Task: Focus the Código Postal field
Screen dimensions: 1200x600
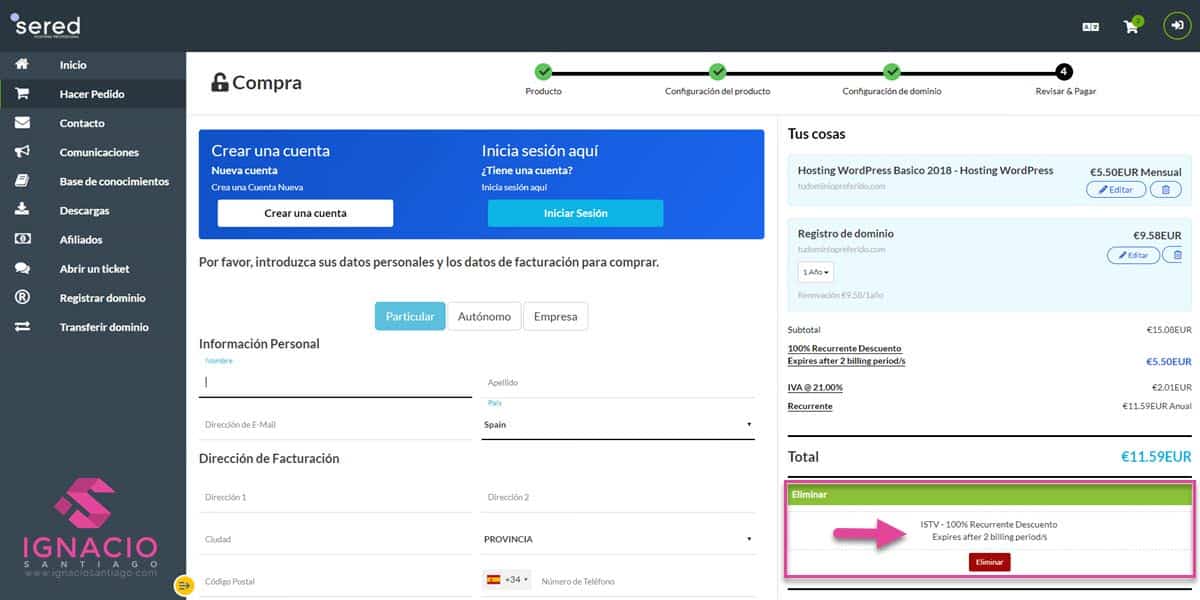Action: [335, 581]
